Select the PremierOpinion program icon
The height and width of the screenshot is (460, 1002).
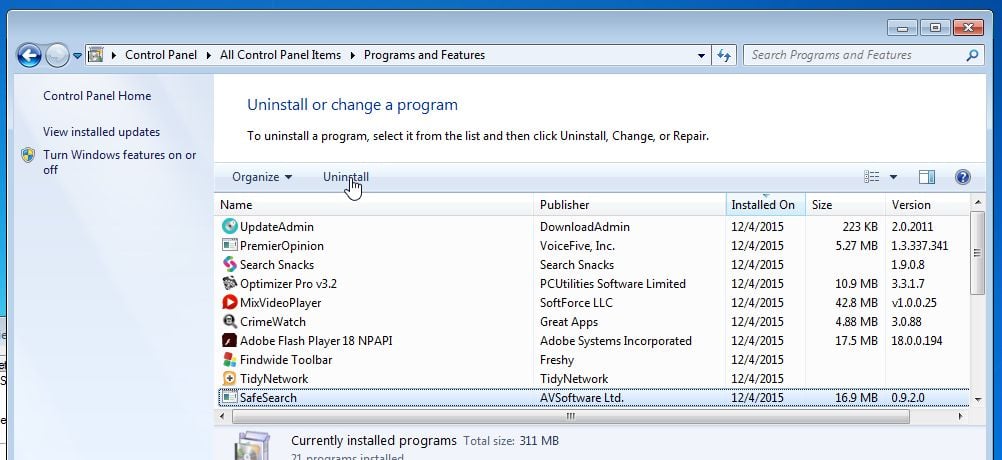(229, 245)
